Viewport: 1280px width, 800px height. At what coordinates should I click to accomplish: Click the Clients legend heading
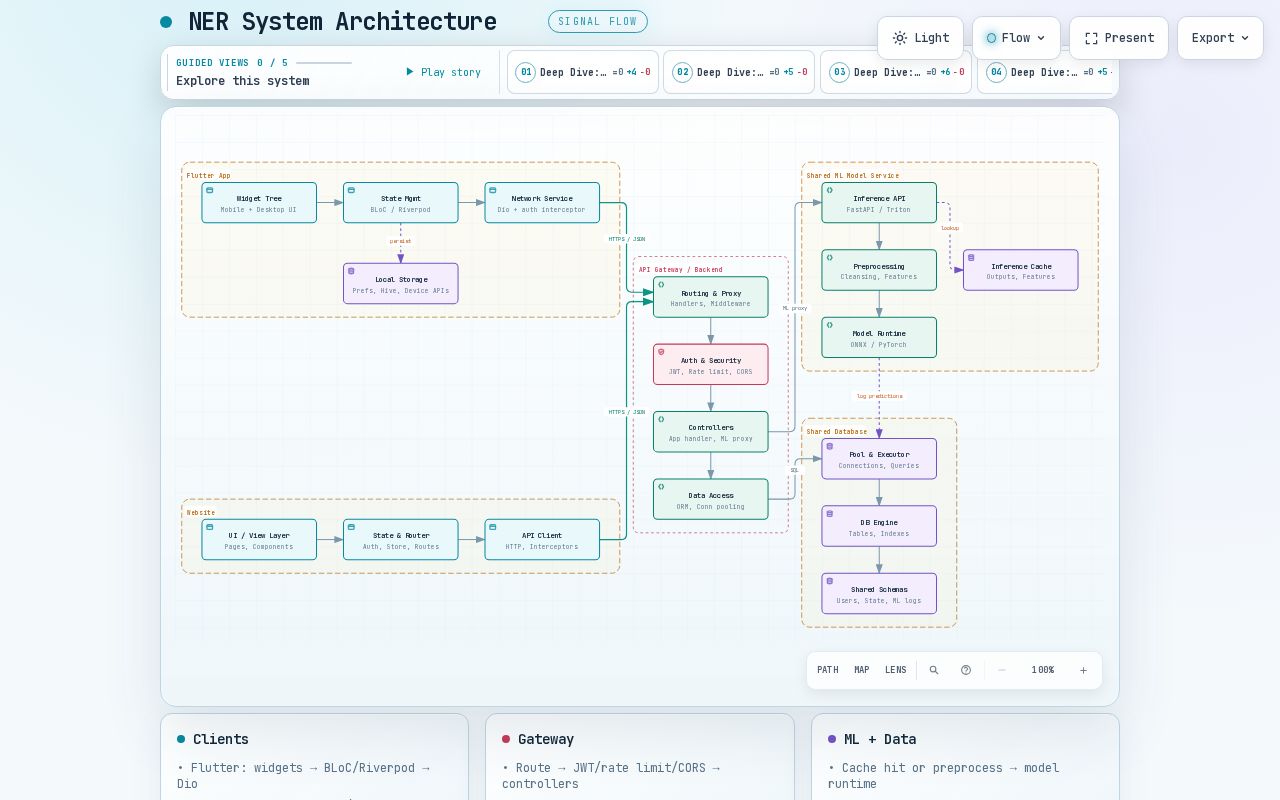[x=221, y=739]
